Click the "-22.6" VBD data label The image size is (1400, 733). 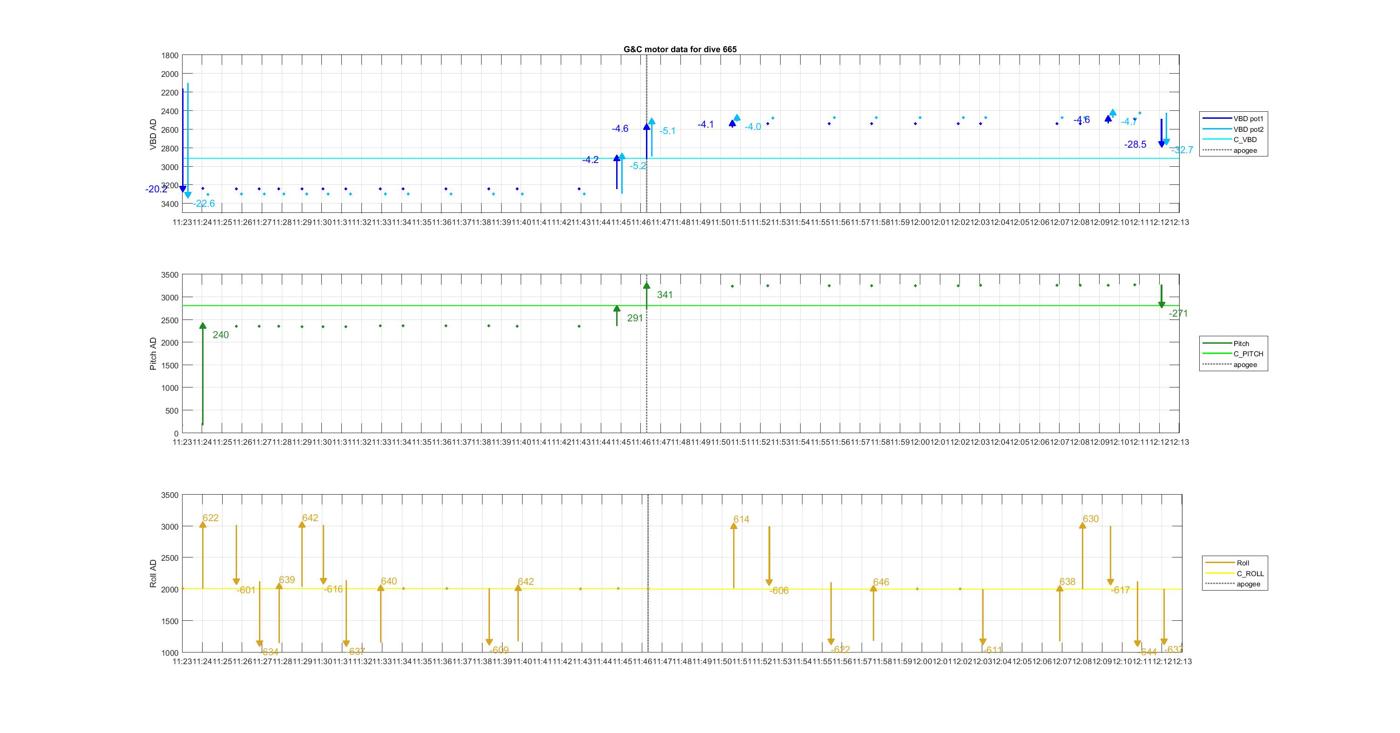coord(203,204)
